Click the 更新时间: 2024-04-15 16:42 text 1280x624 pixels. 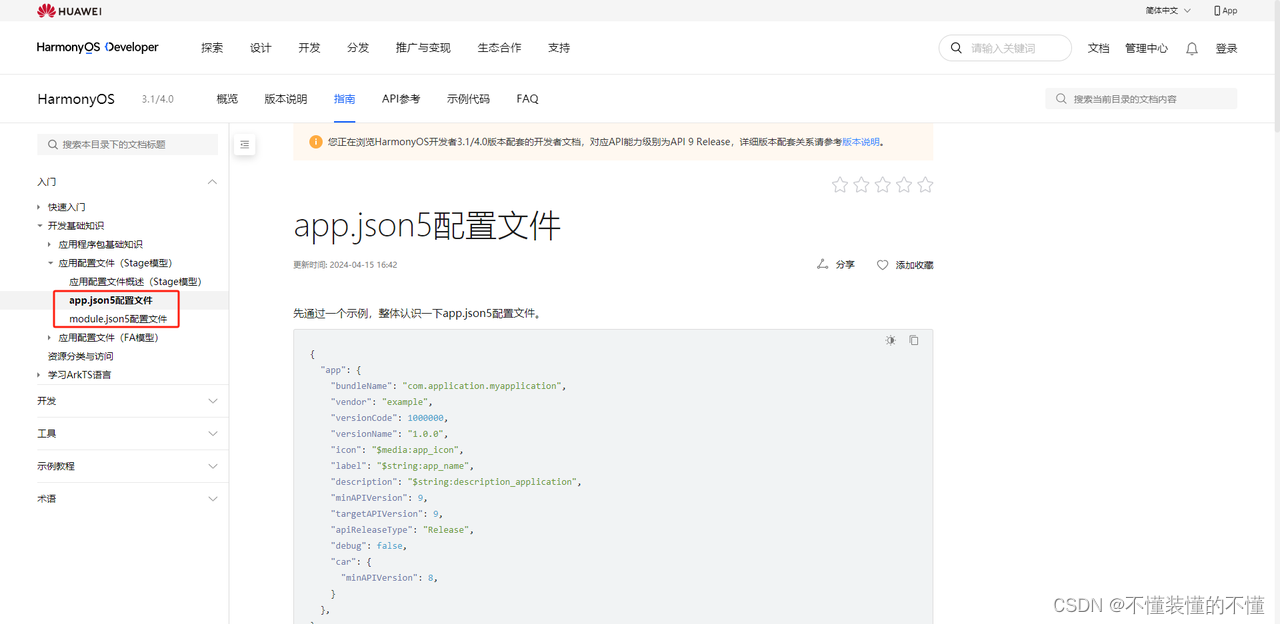(x=345, y=265)
